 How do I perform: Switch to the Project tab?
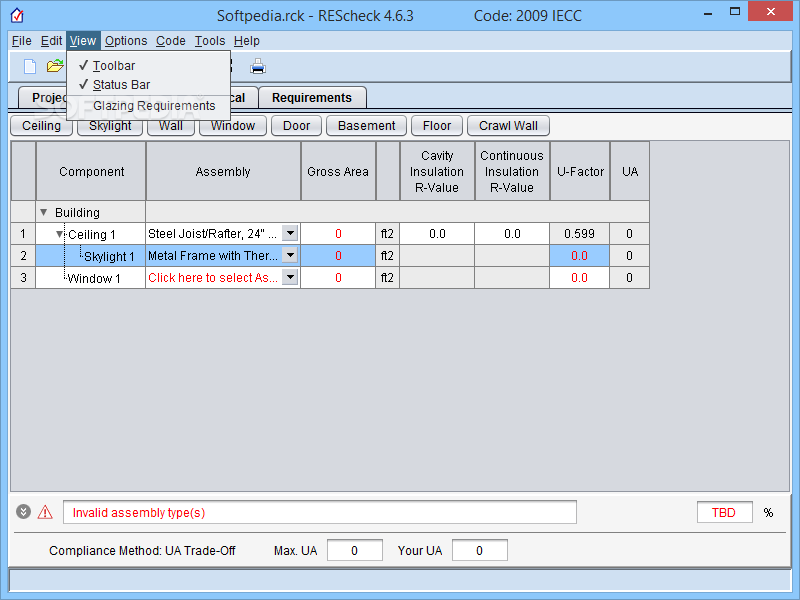[x=42, y=97]
